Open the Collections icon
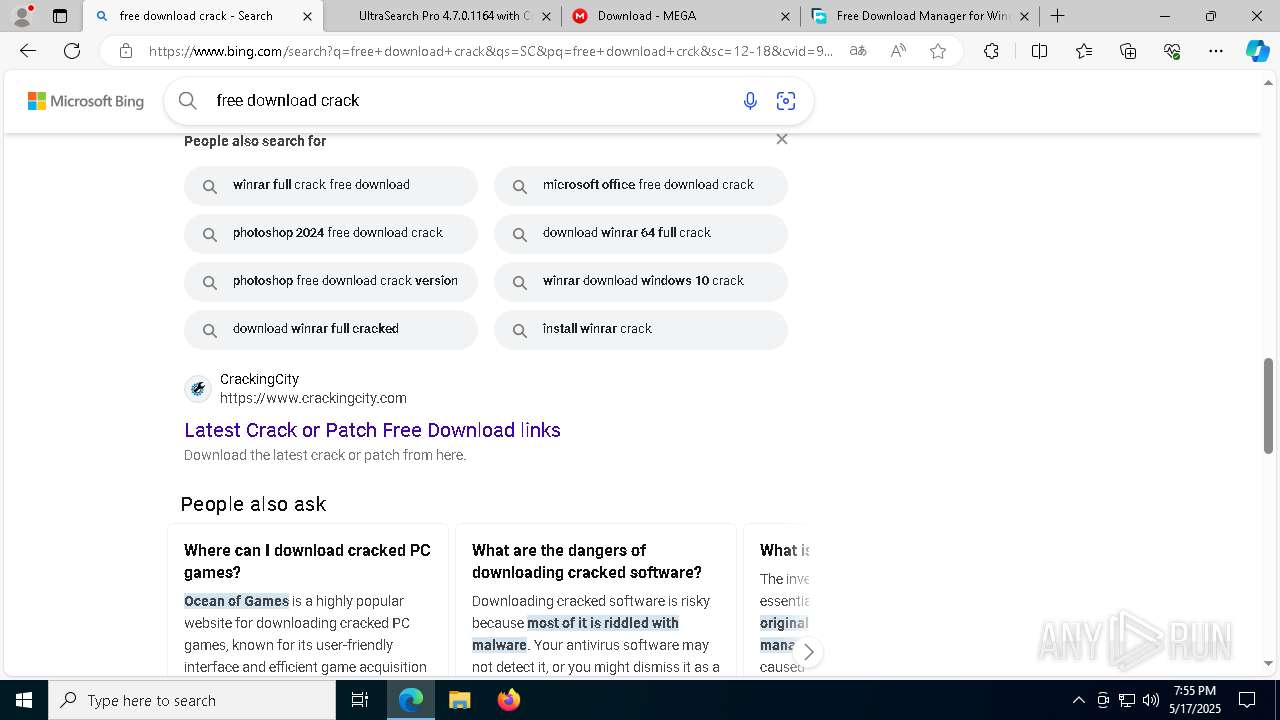The height and width of the screenshot is (720, 1280). [1128, 51]
